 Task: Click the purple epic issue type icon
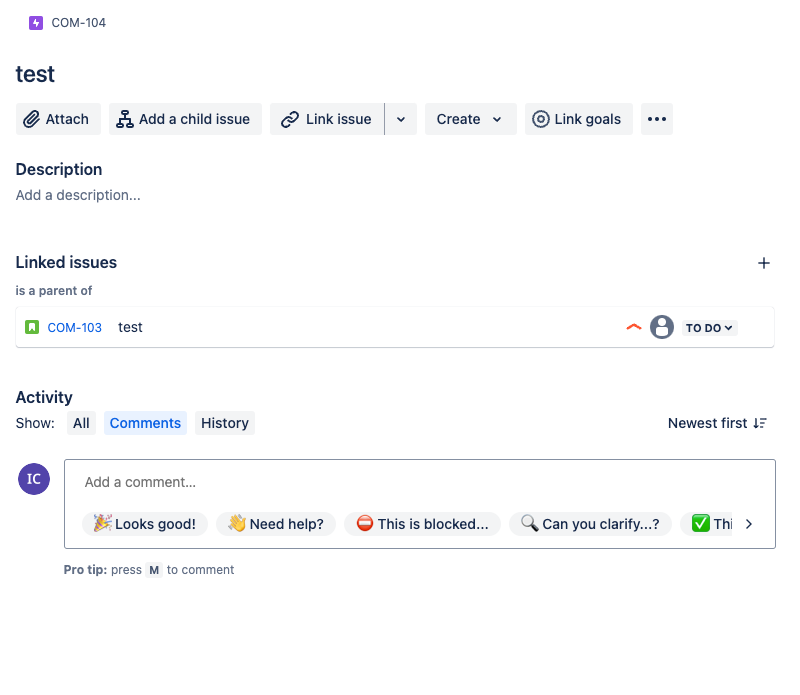click(x=36, y=23)
